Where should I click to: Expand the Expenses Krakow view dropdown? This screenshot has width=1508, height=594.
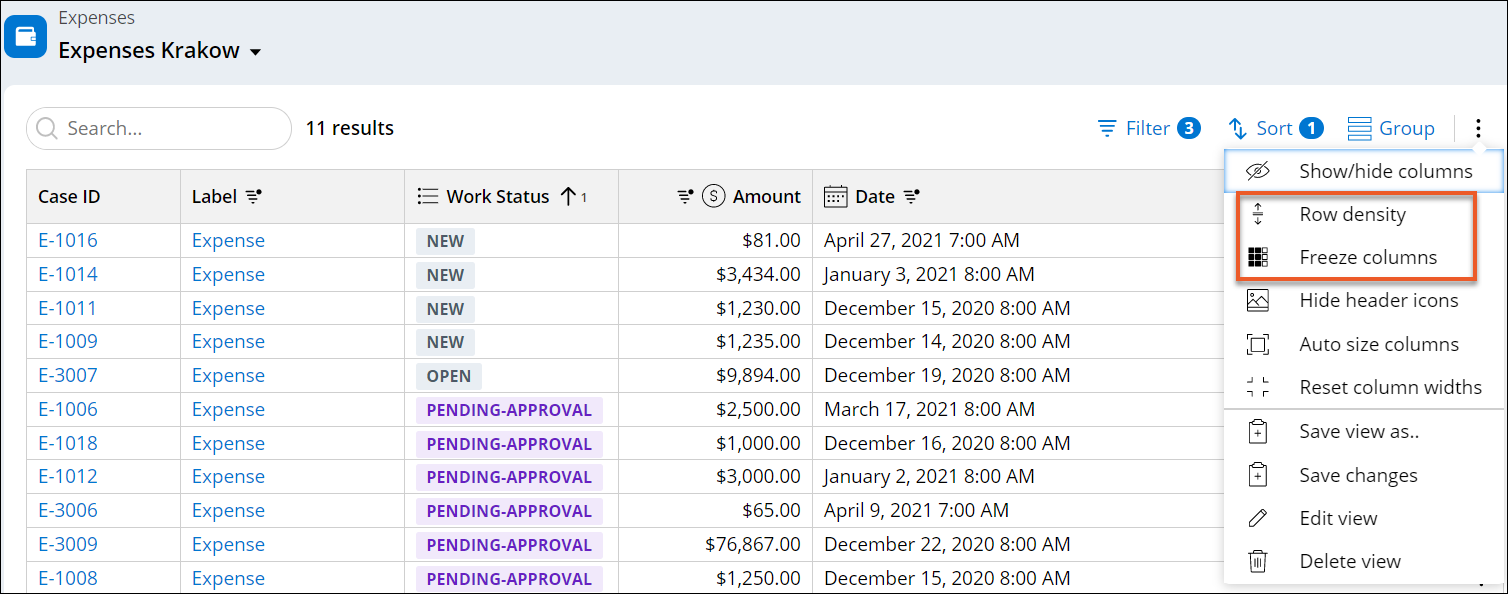click(x=255, y=52)
